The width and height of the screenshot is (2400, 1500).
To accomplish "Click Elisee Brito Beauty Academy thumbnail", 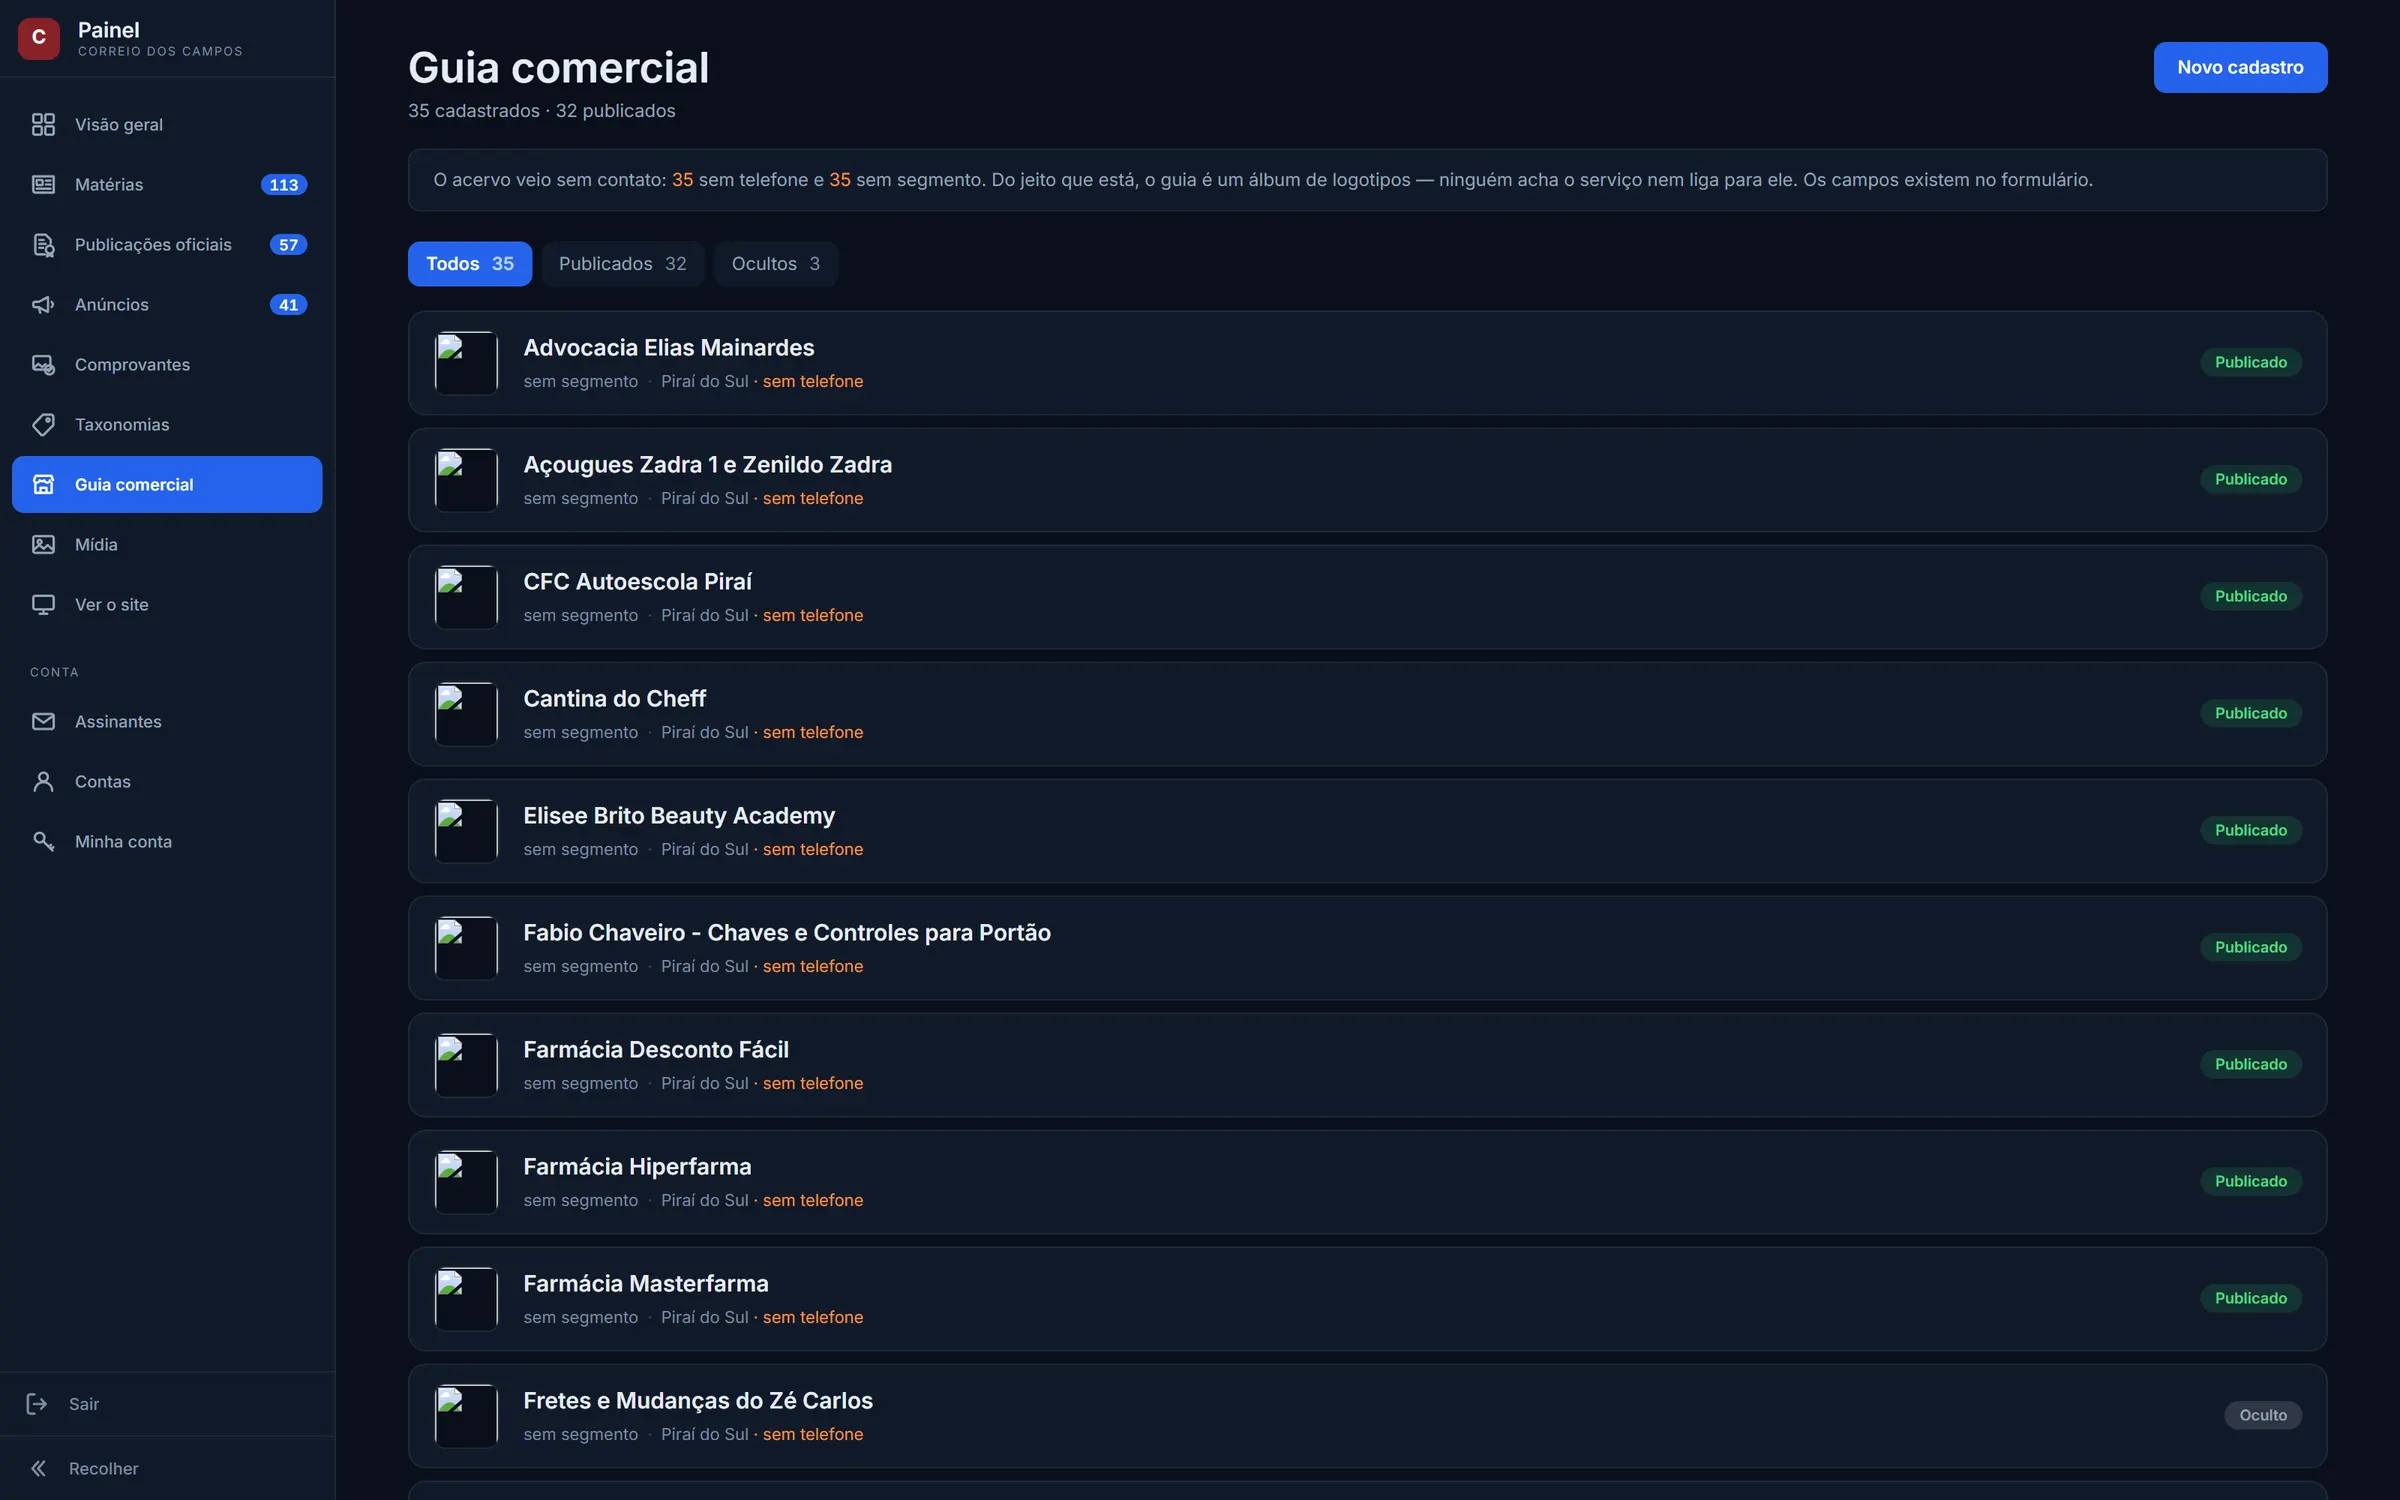I will coord(466,831).
